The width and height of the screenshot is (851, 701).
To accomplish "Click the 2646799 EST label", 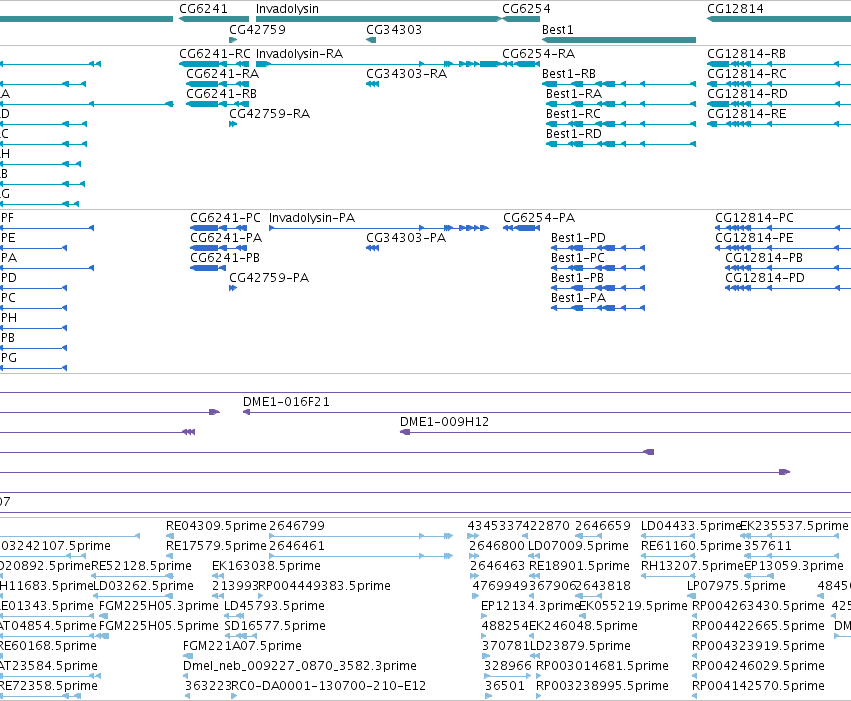I will pyautogui.click(x=297, y=525).
